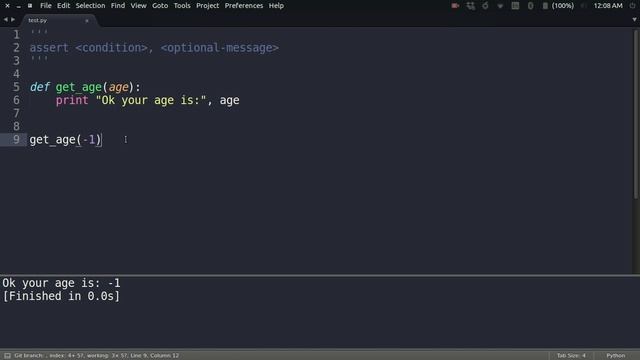Image resolution: width=640 pixels, height=360 pixels.
Task: Open the File menu
Action: point(46,6)
